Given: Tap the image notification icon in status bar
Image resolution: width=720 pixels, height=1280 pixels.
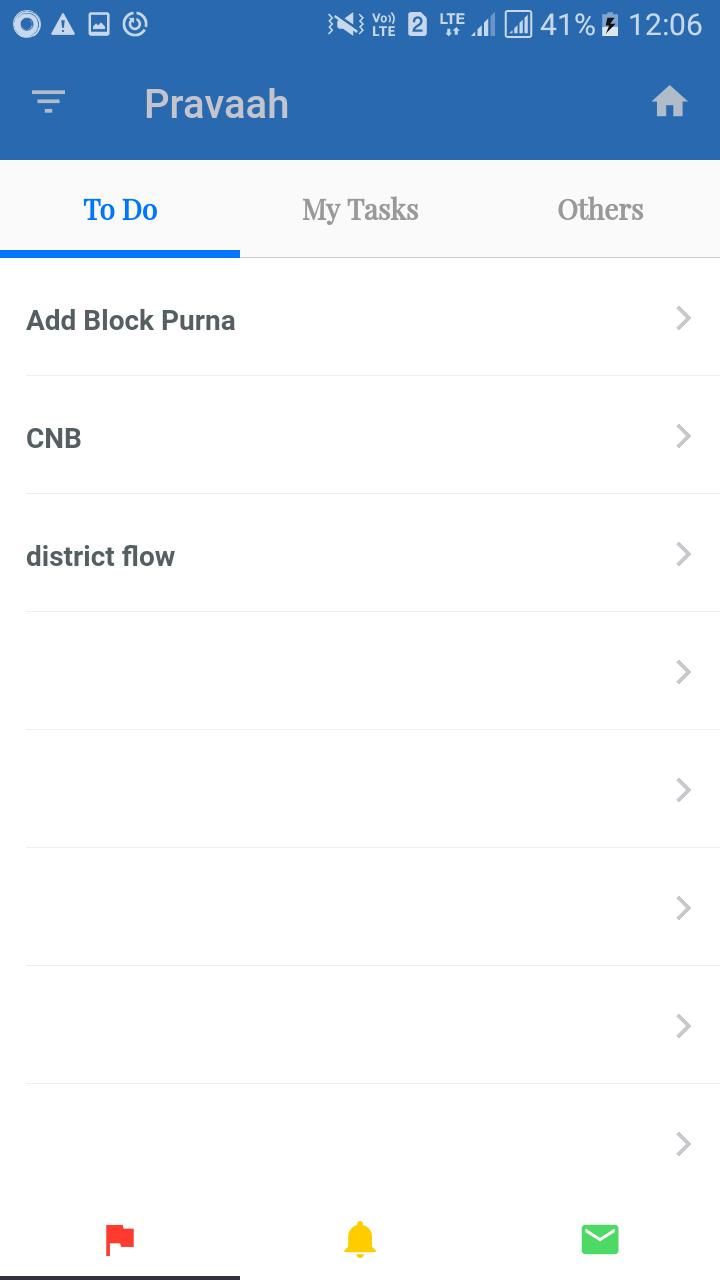Looking at the screenshot, I should point(99,24).
